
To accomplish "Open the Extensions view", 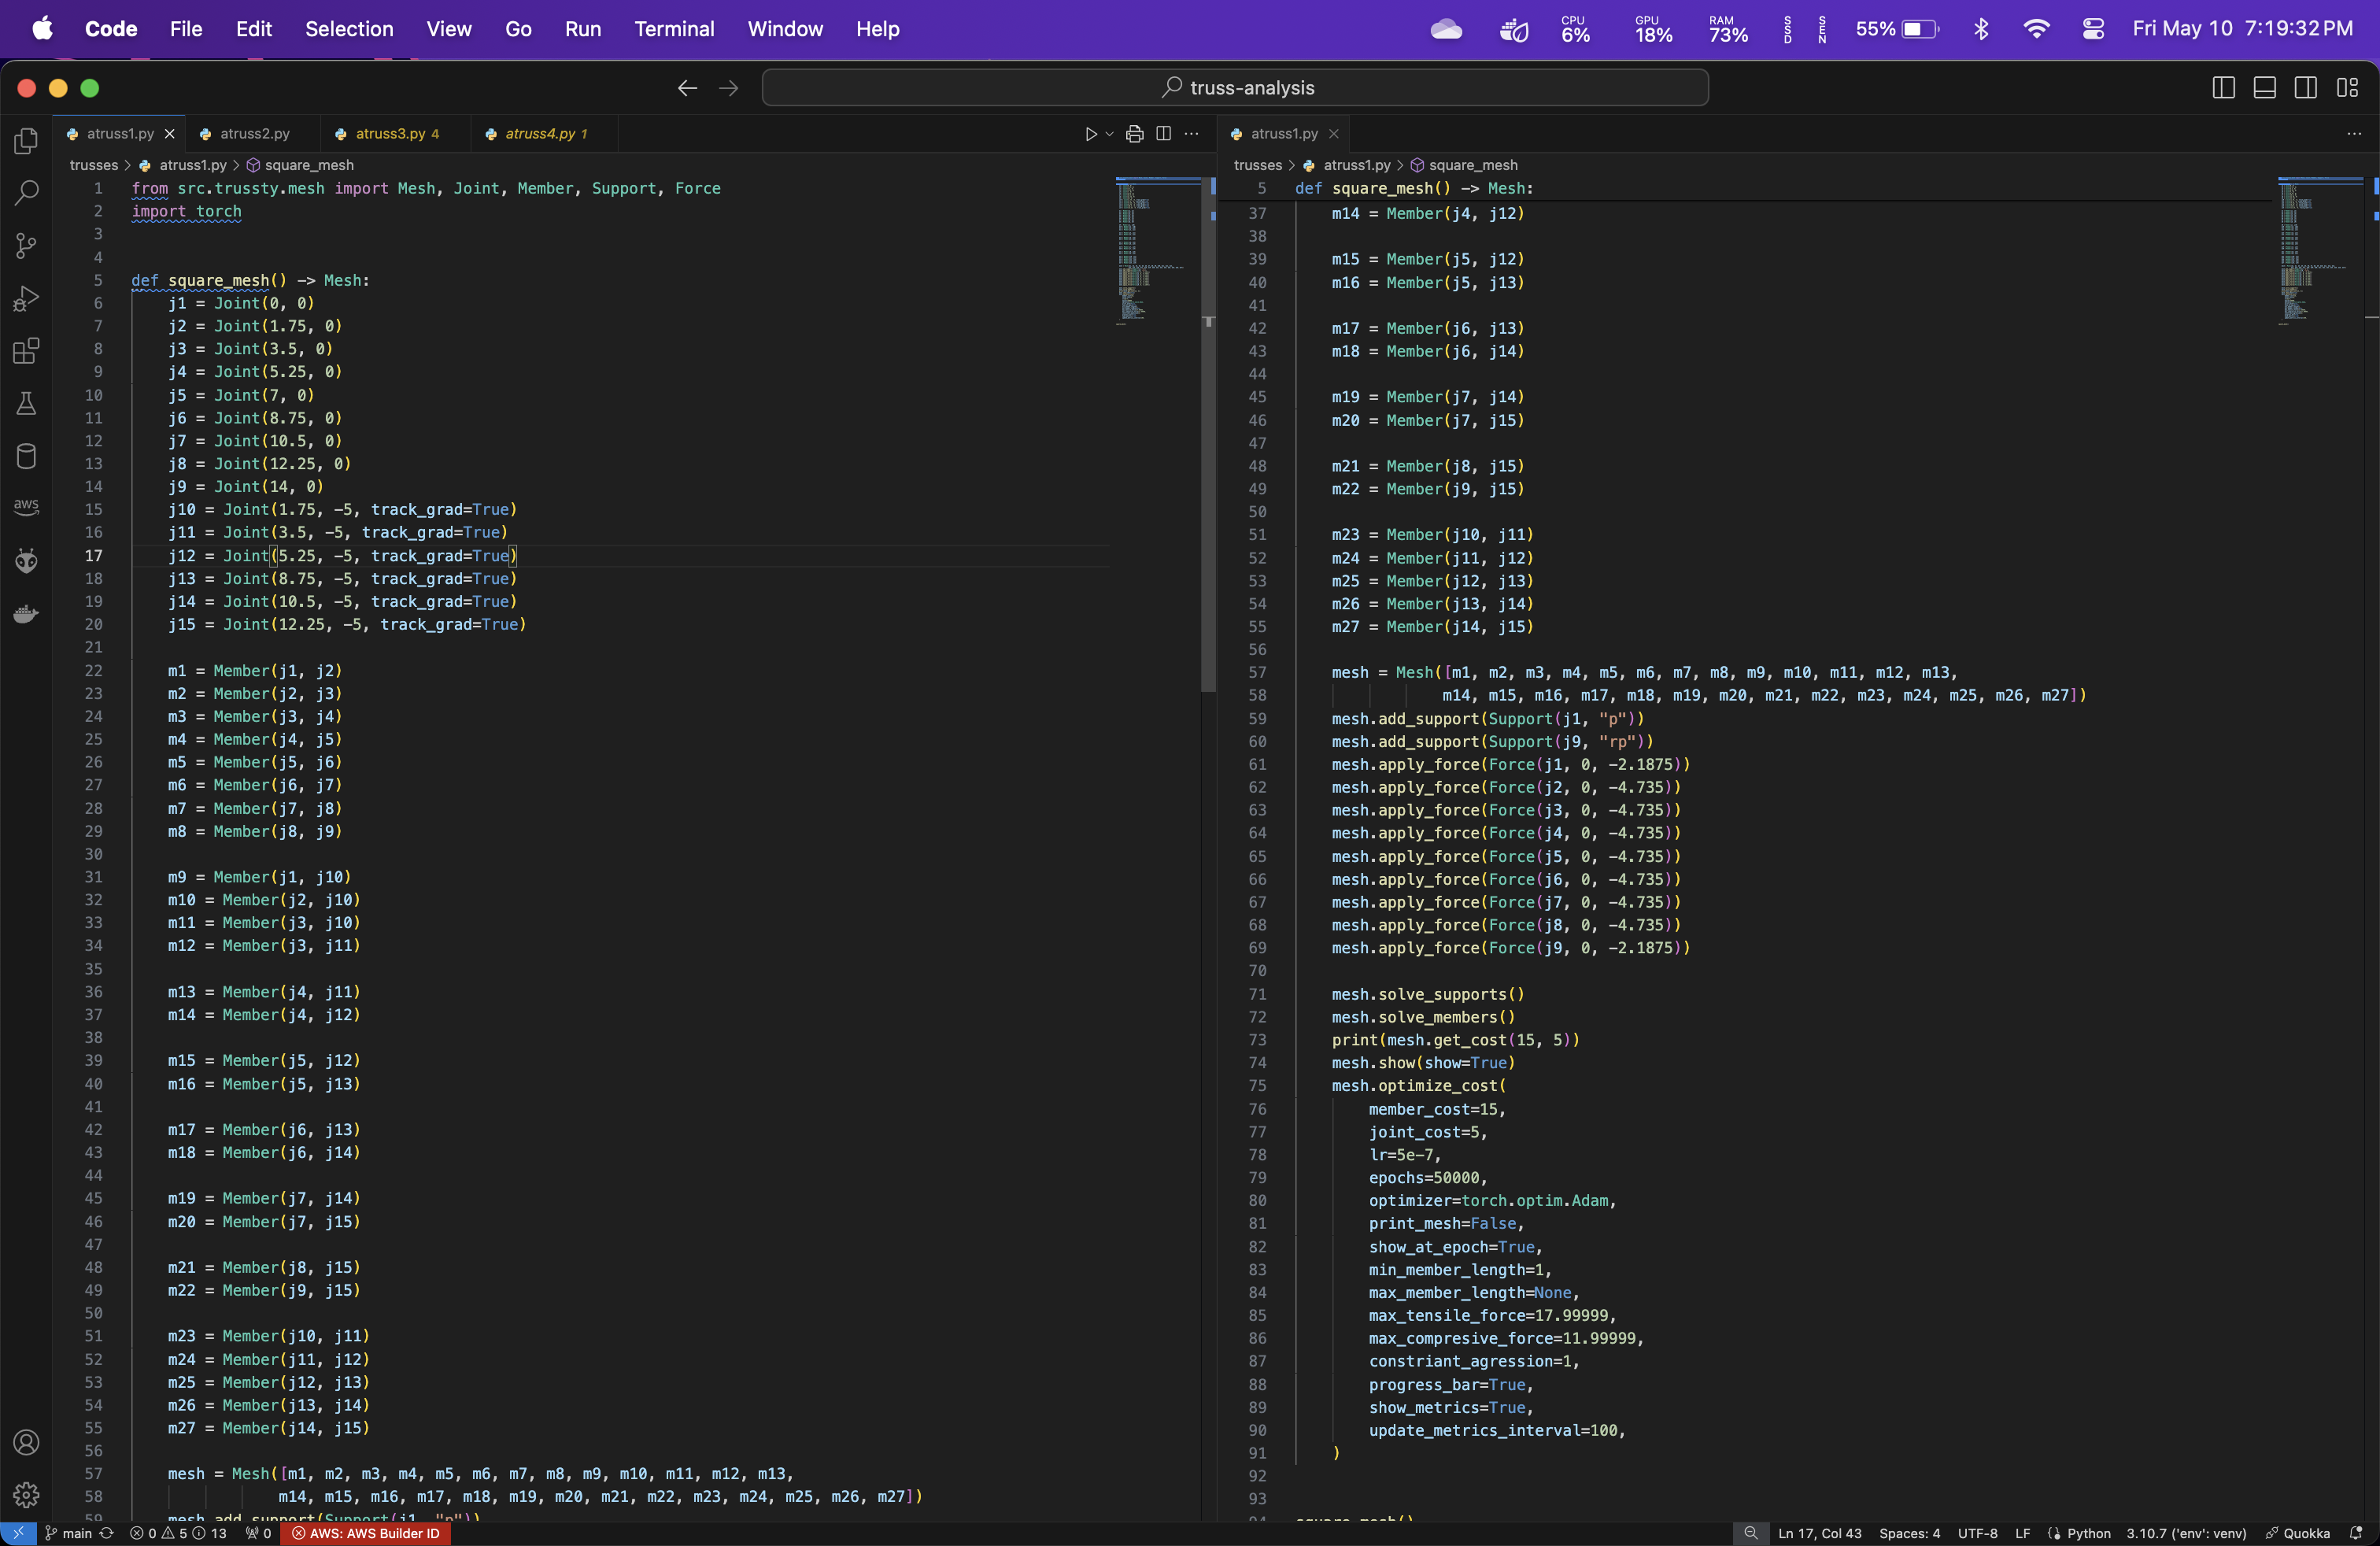I will click(x=27, y=351).
